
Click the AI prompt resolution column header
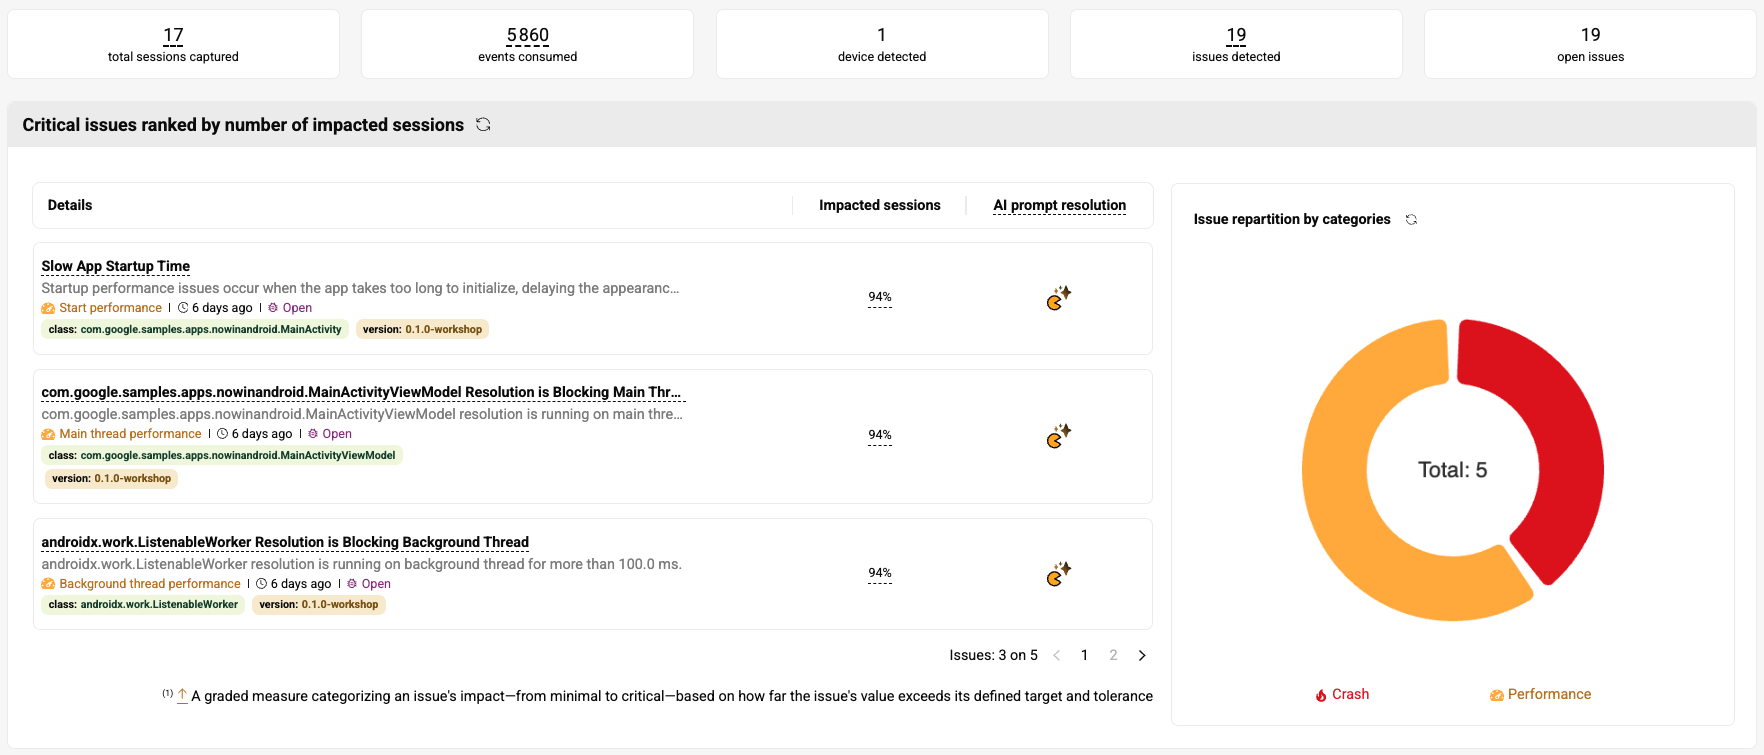coord(1059,205)
